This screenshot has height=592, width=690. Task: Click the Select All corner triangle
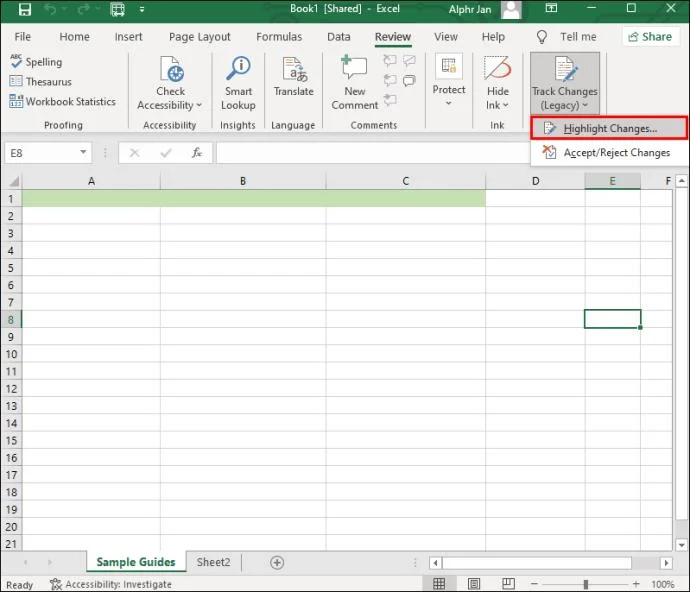coord(14,181)
